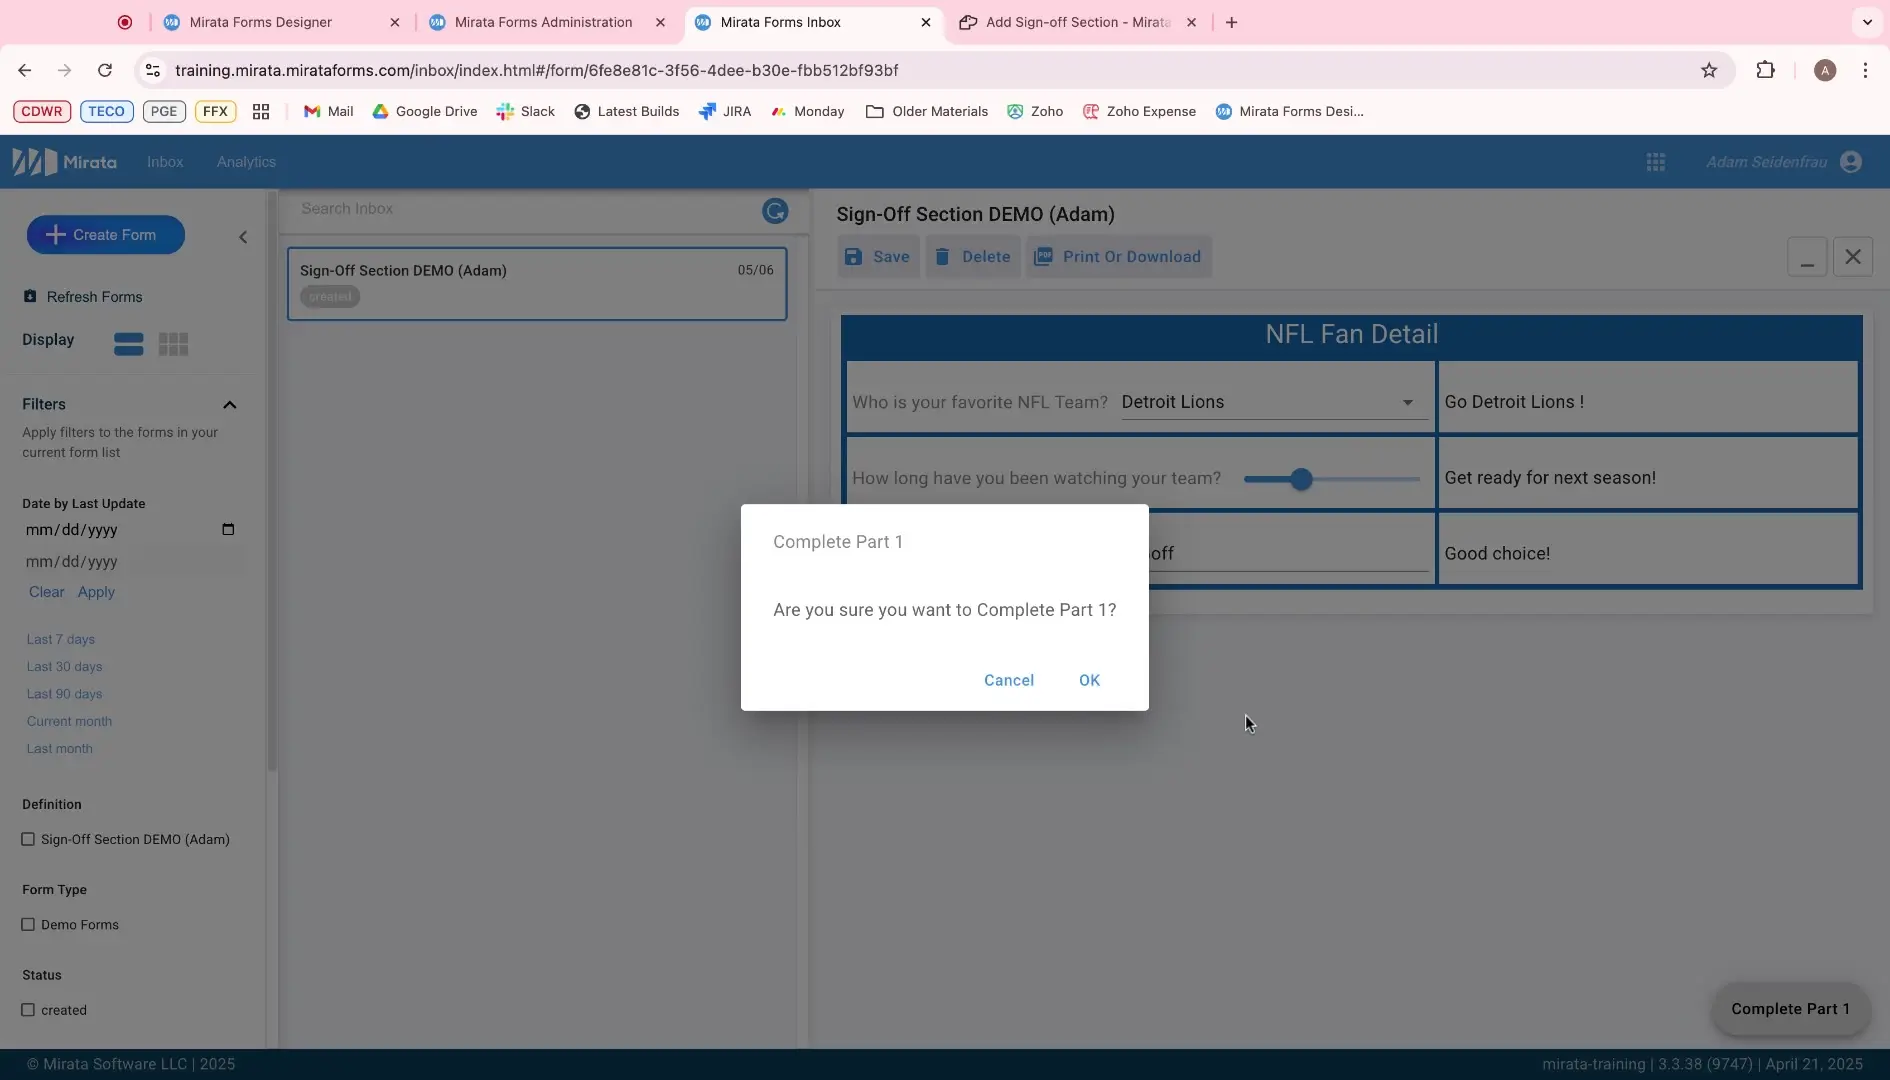Collapse the Filters section
Viewport: 1890px width, 1080px height.
pyautogui.click(x=231, y=405)
